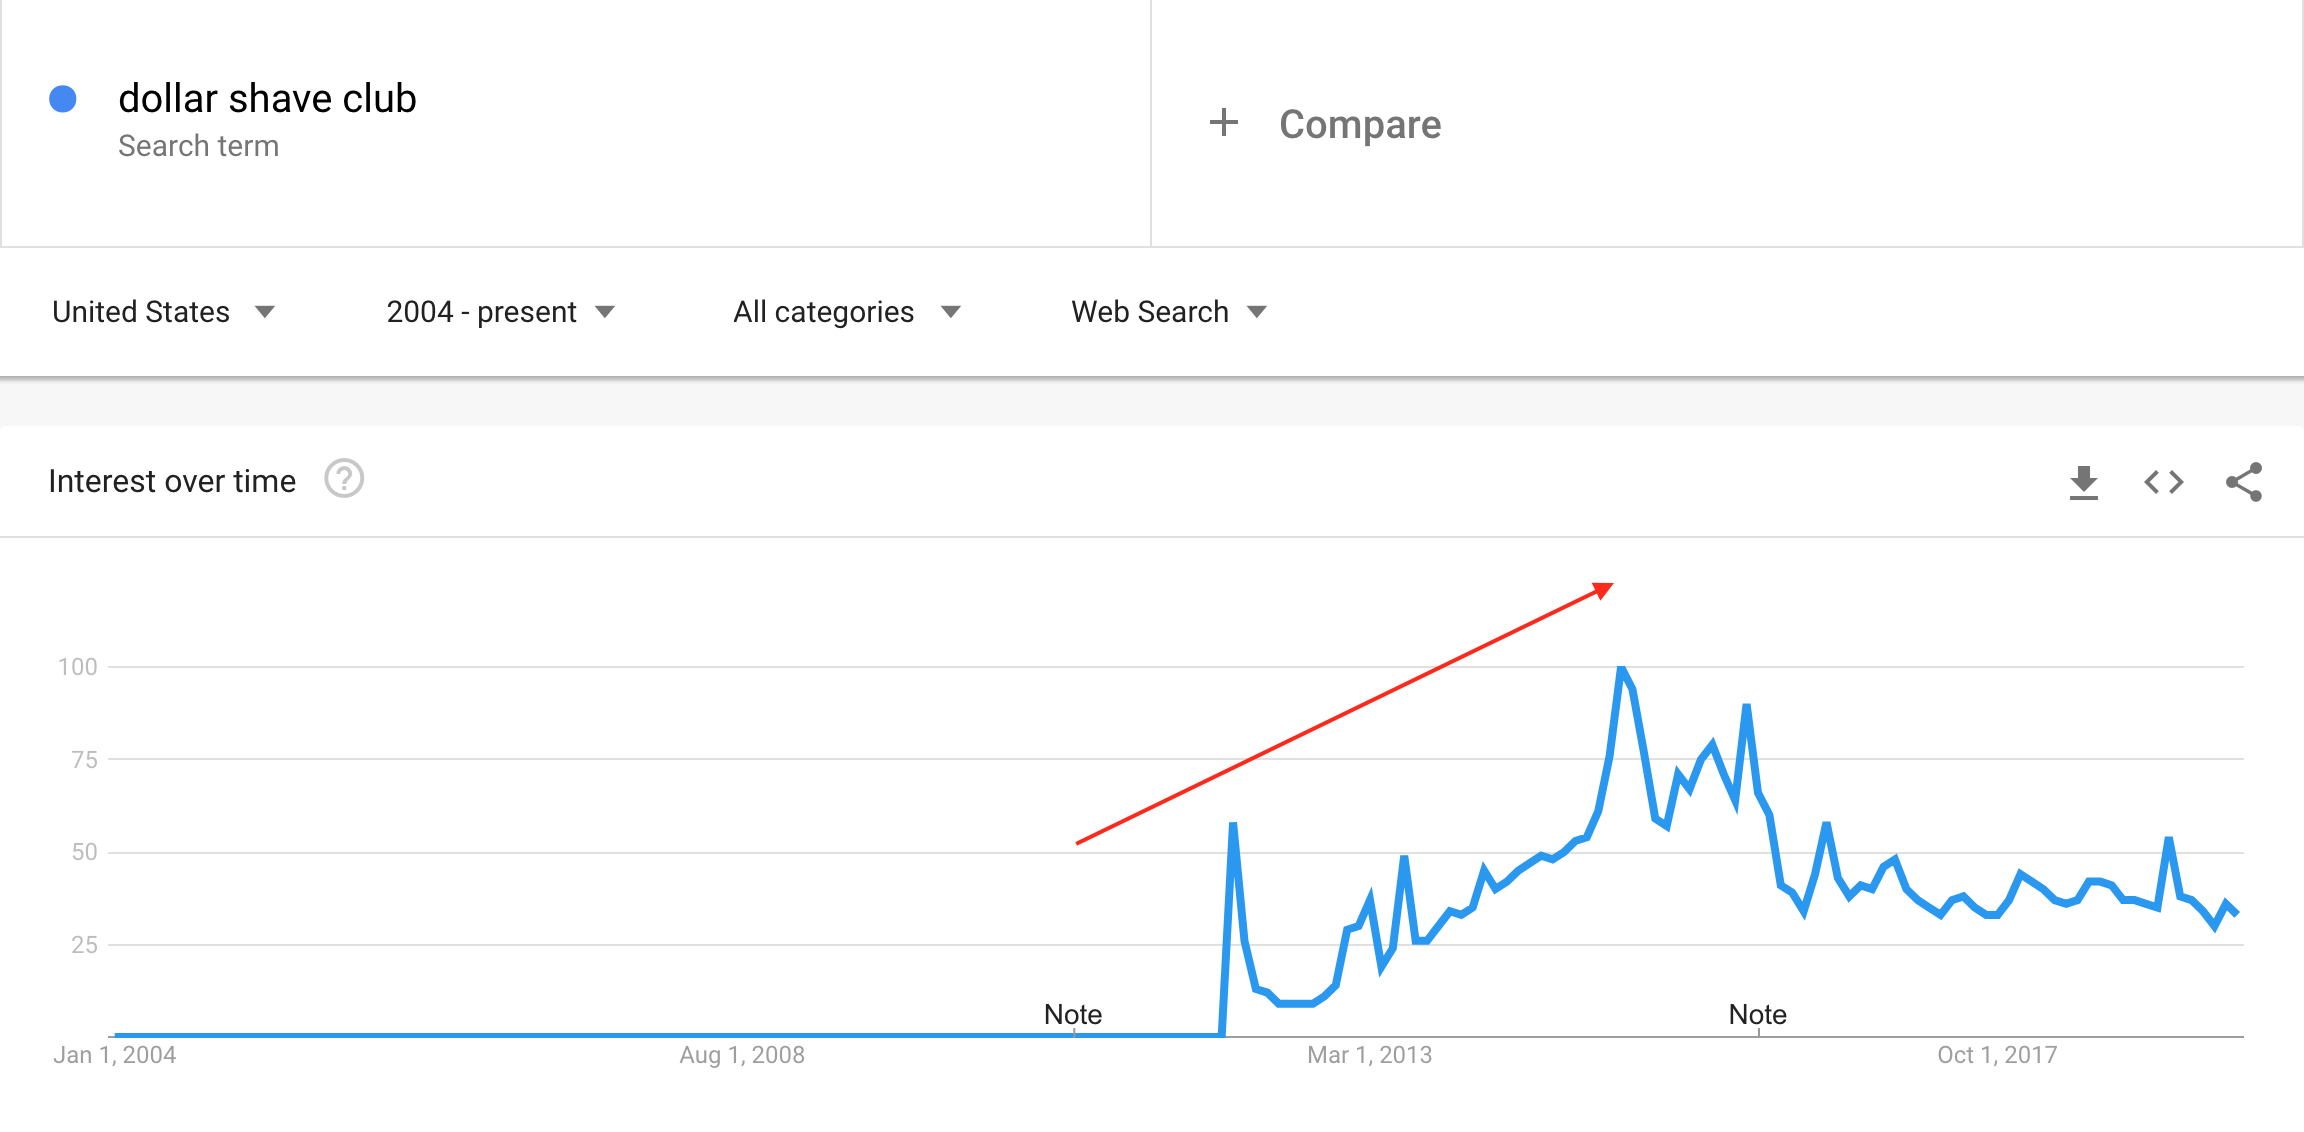Click the blue dot for dollar shave club
Screen dimensions: 2304x1132
pos(63,99)
